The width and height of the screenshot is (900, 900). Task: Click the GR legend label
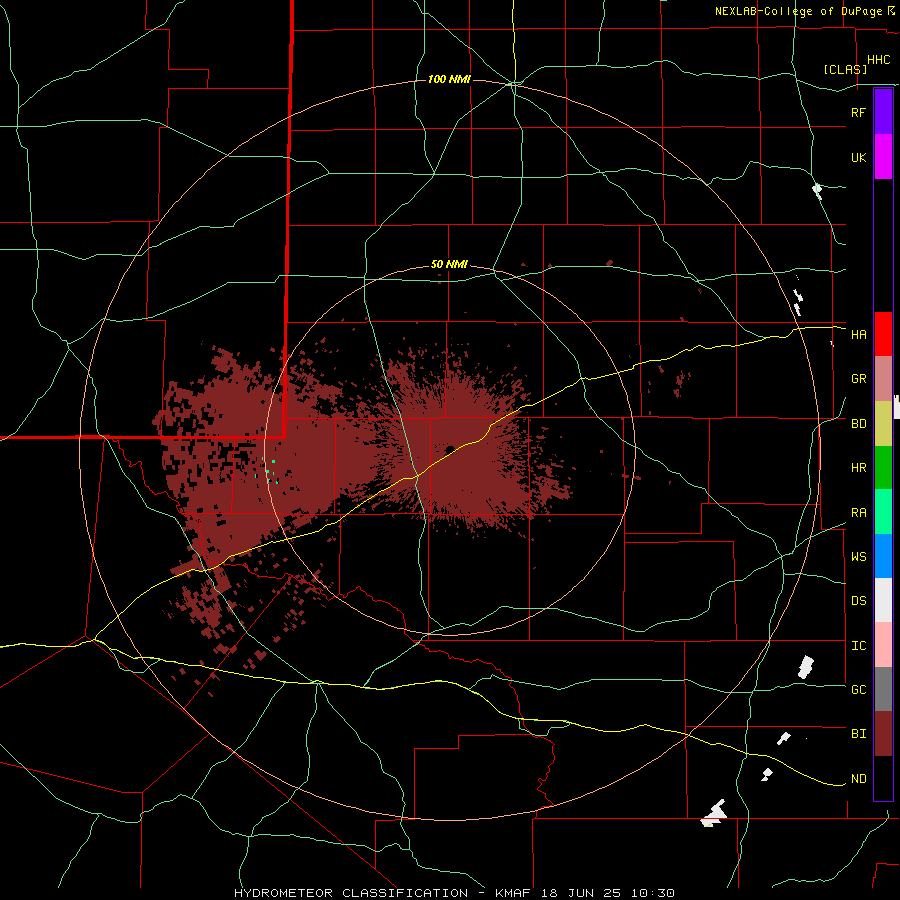[x=858, y=379]
